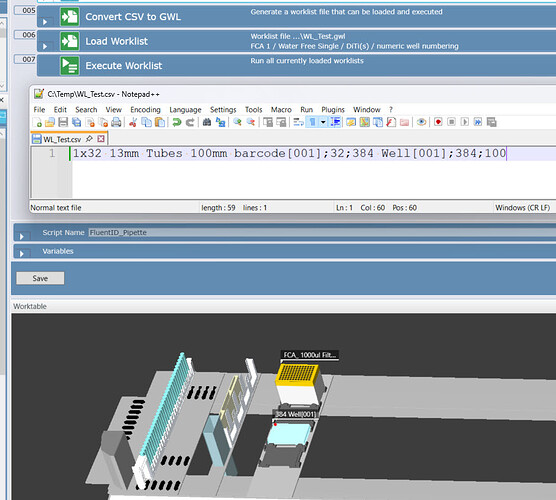Click the Replace icon in Notepad++ toolbar
The image size is (556, 500).
click(x=221, y=122)
